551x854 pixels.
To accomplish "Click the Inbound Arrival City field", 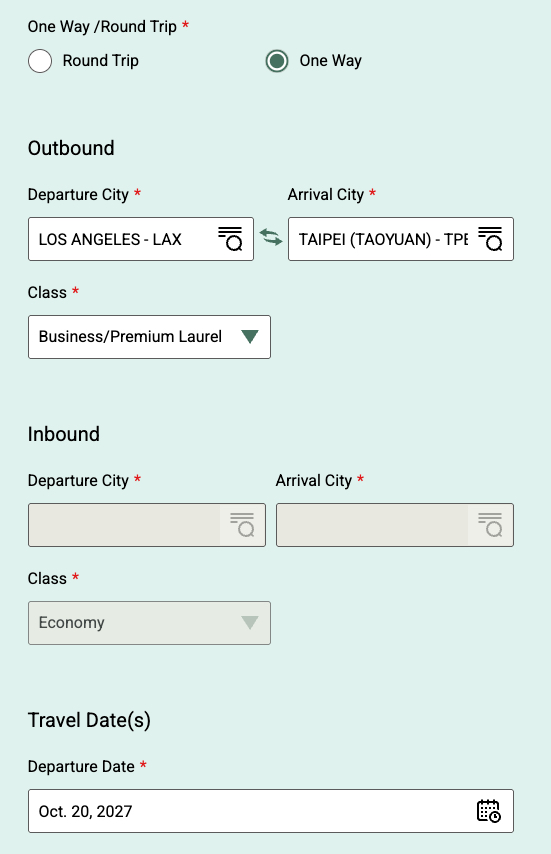I will 395,525.
